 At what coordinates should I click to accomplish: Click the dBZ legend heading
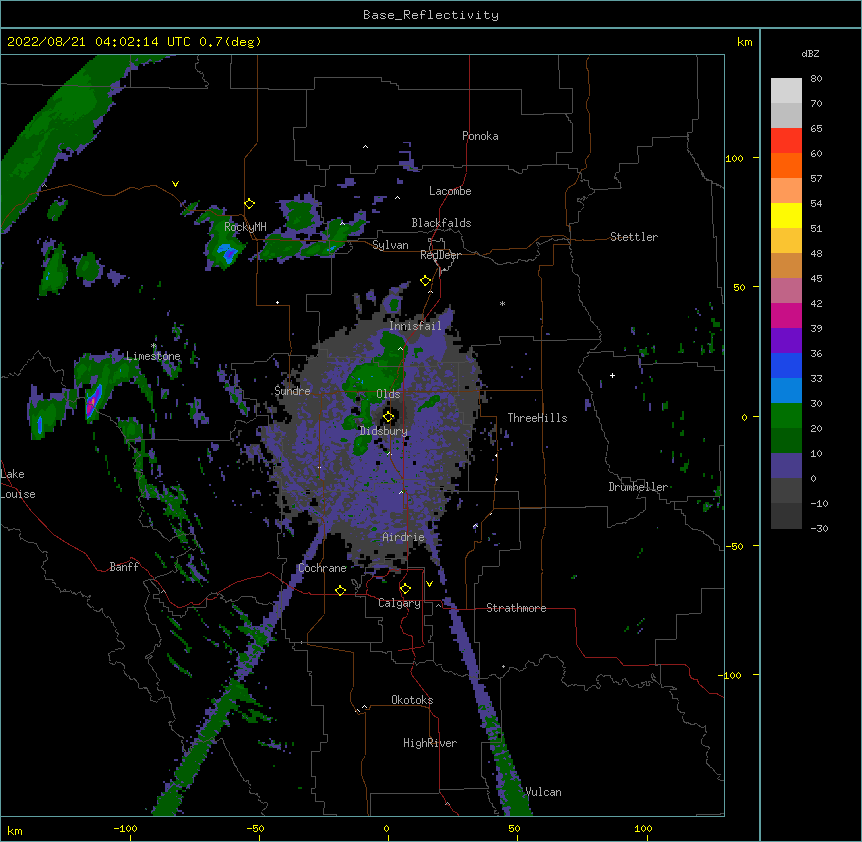[810, 54]
